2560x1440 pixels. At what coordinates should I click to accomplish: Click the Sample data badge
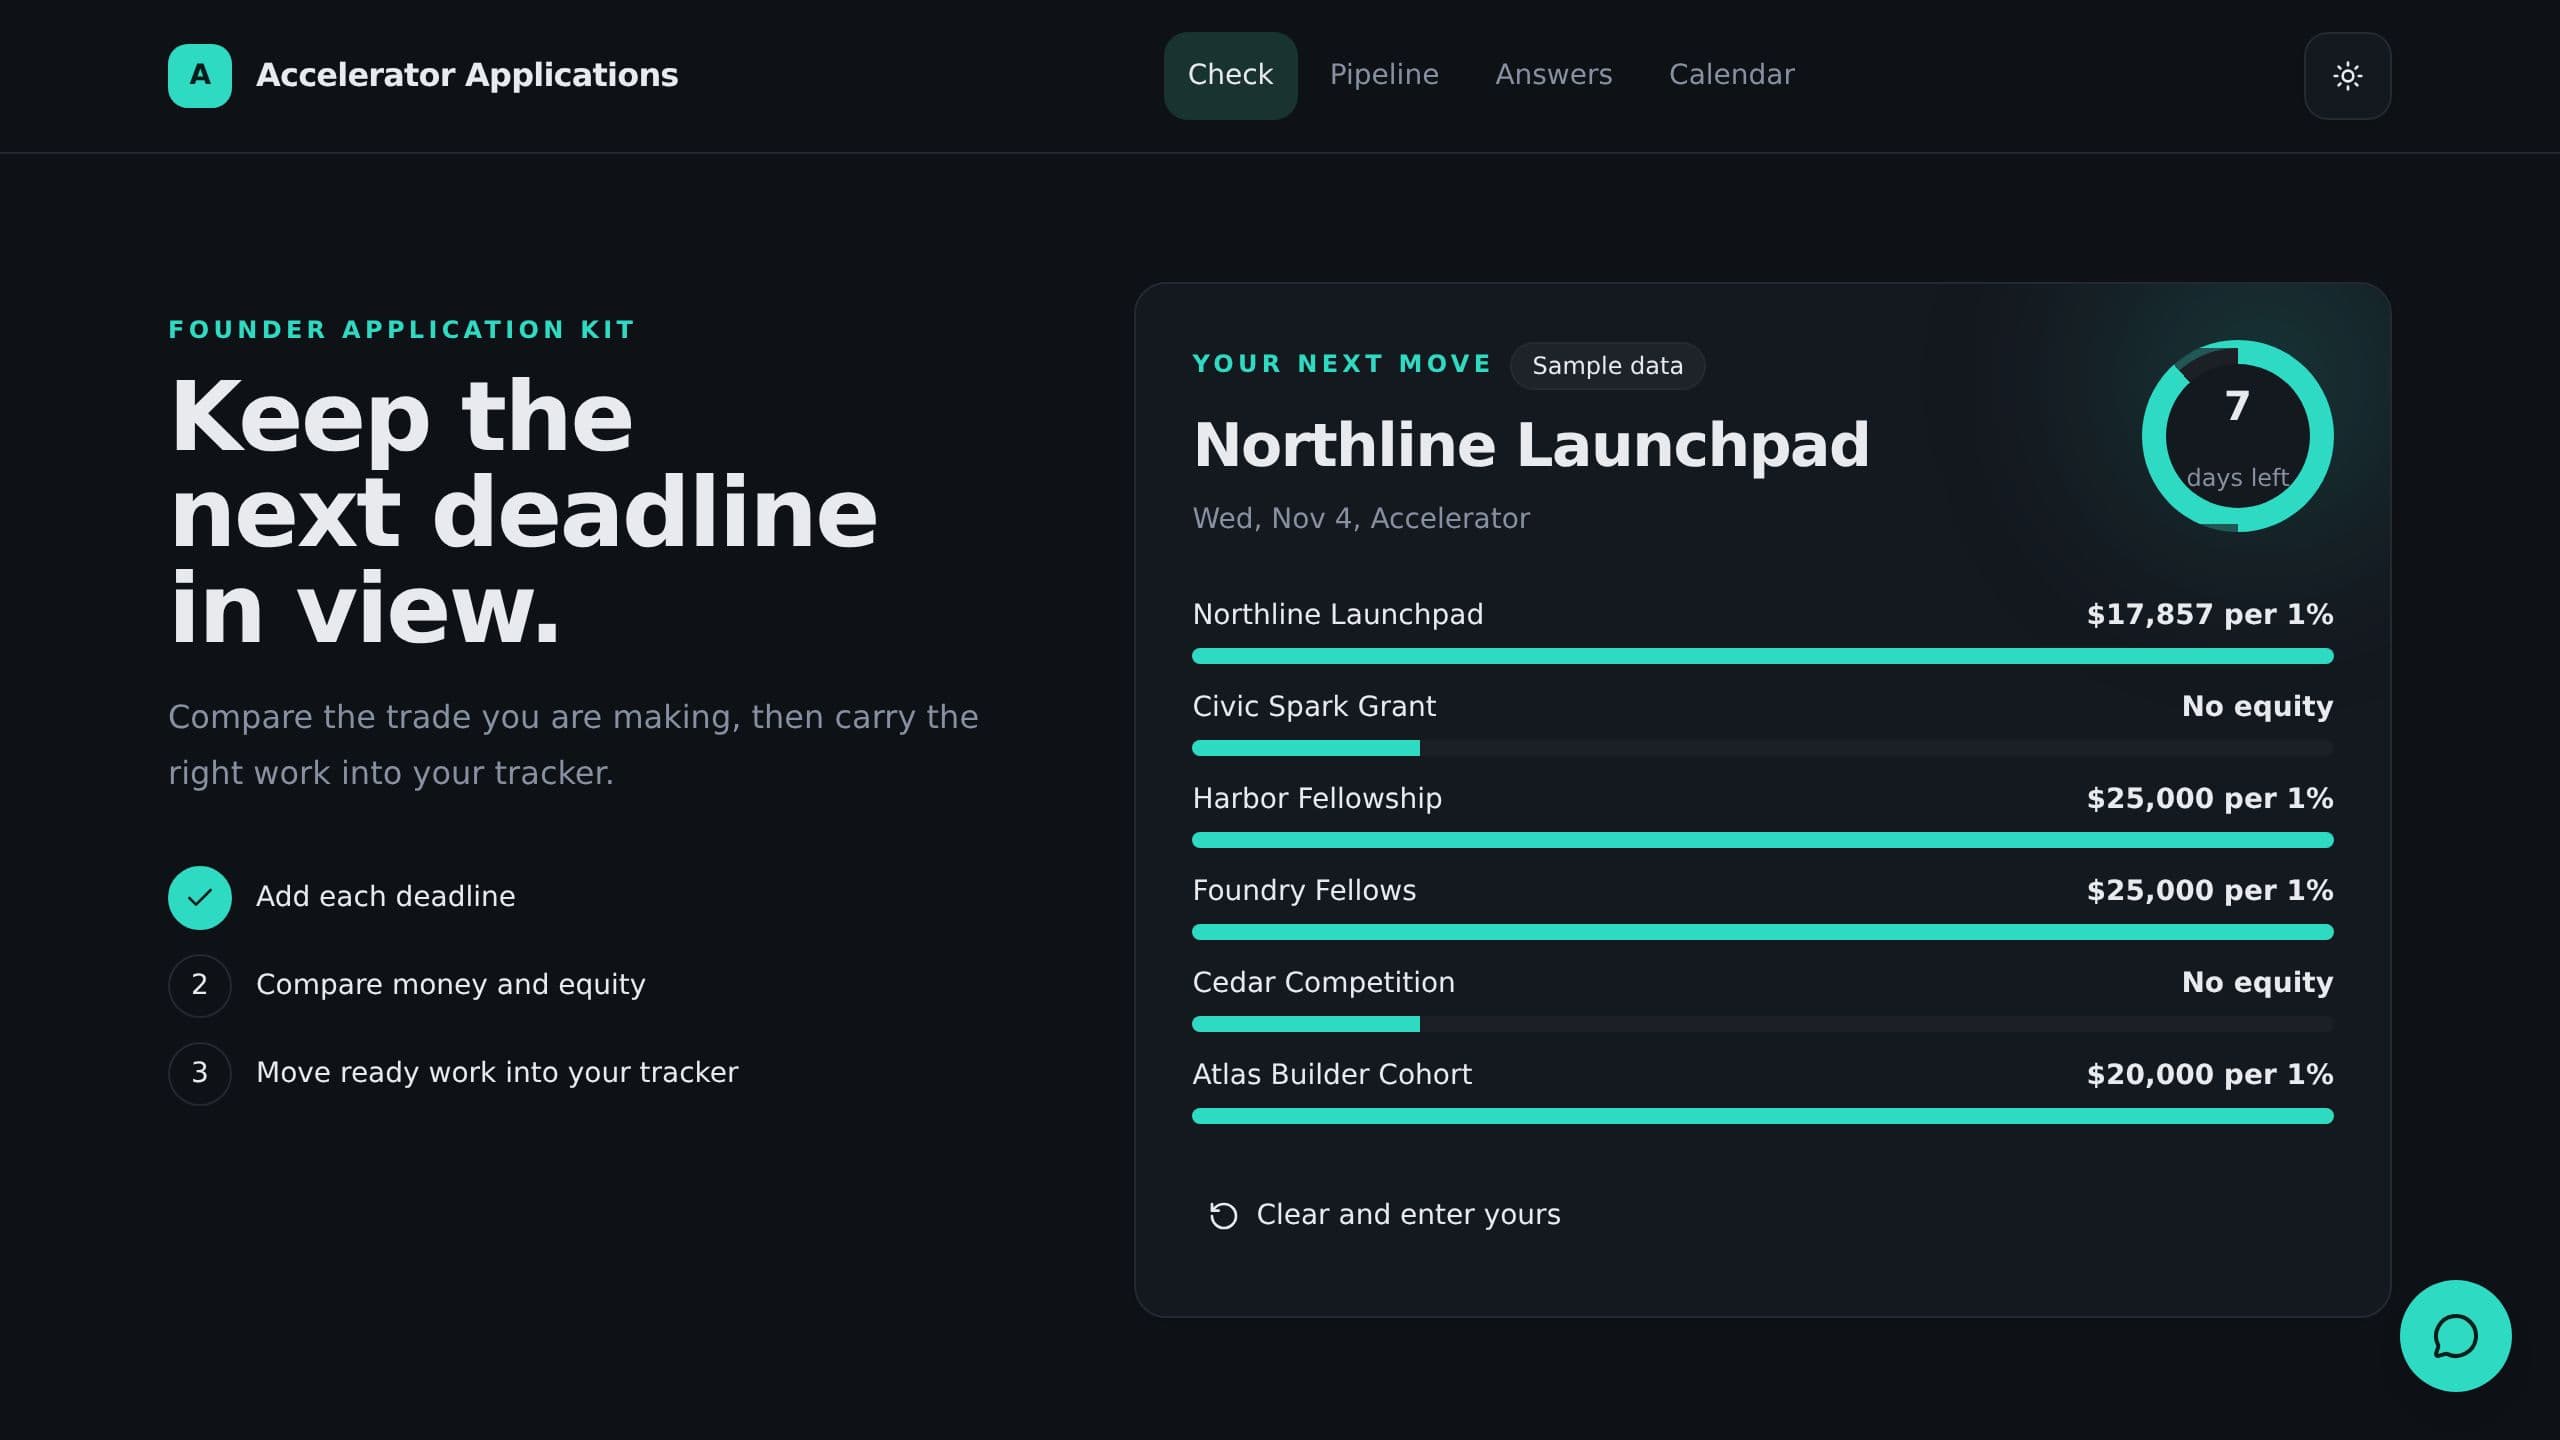(x=1607, y=366)
